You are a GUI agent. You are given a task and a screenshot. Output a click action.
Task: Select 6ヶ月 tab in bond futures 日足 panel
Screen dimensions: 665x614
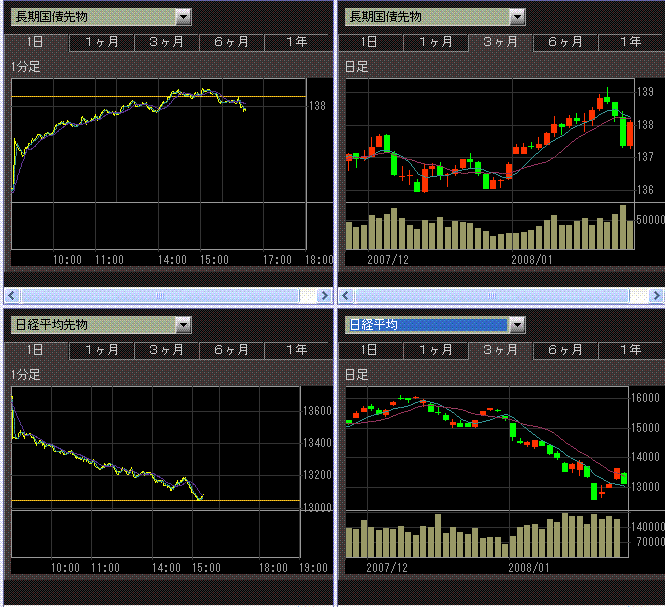tap(565, 42)
